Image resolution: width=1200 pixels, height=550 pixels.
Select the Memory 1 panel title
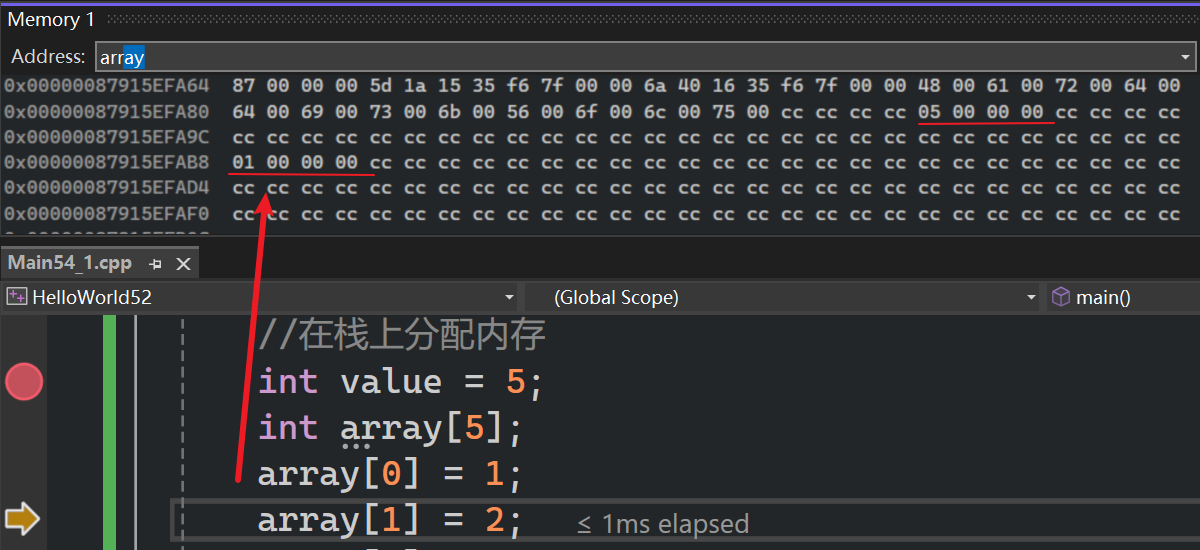pos(44,20)
